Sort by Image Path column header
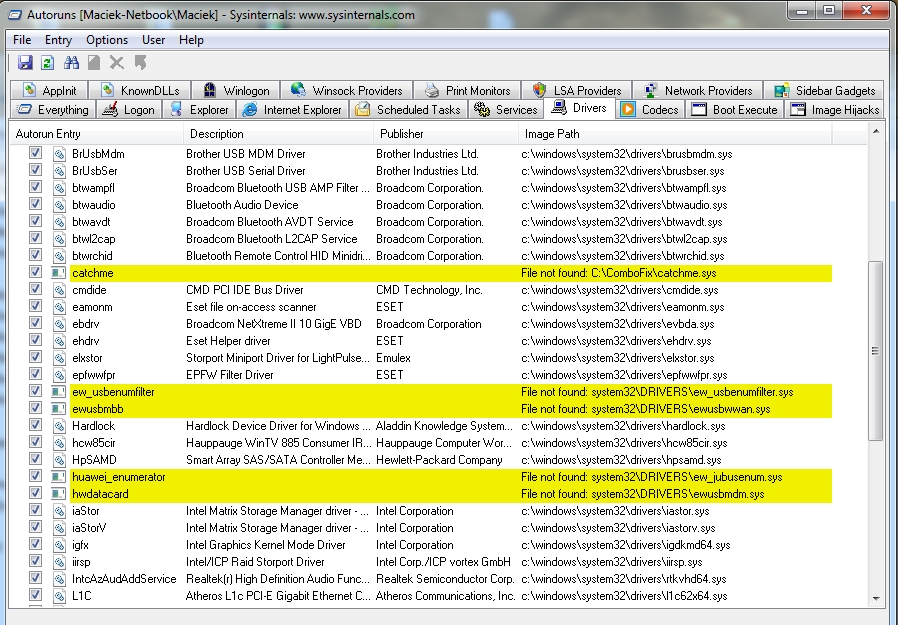Screen dimensions: 898x625 tap(675, 134)
